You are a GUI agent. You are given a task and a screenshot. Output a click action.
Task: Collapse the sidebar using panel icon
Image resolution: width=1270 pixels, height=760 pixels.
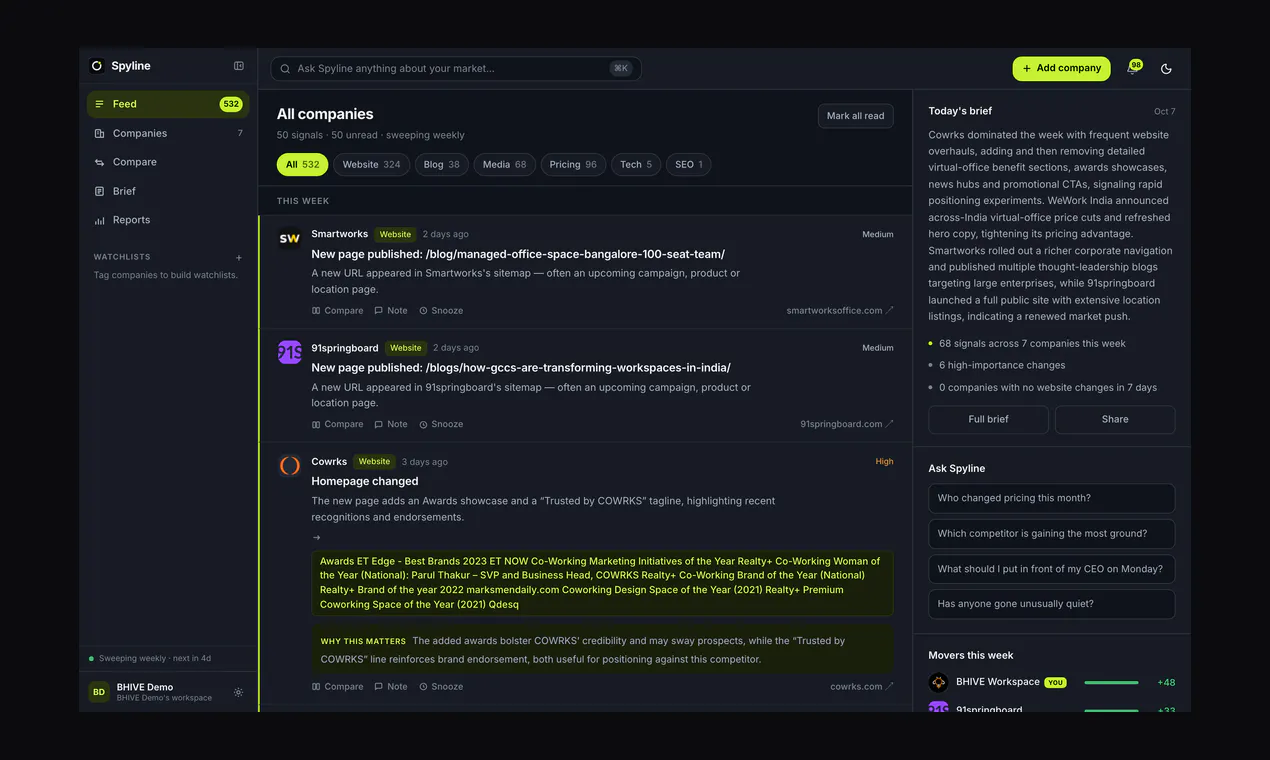click(239, 66)
